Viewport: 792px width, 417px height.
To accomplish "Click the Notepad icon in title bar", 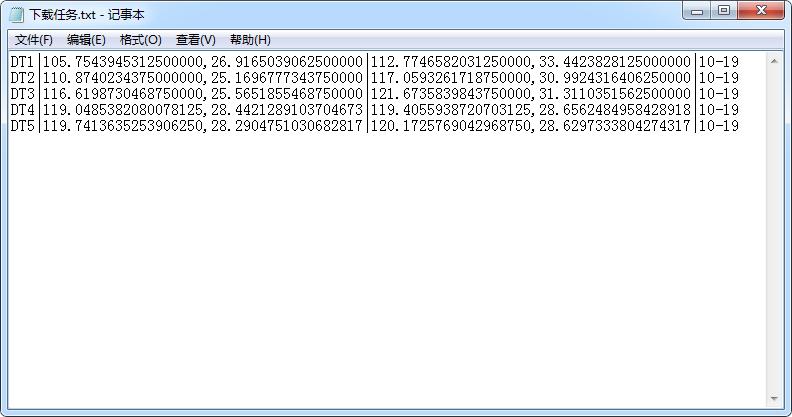I will click(17, 14).
